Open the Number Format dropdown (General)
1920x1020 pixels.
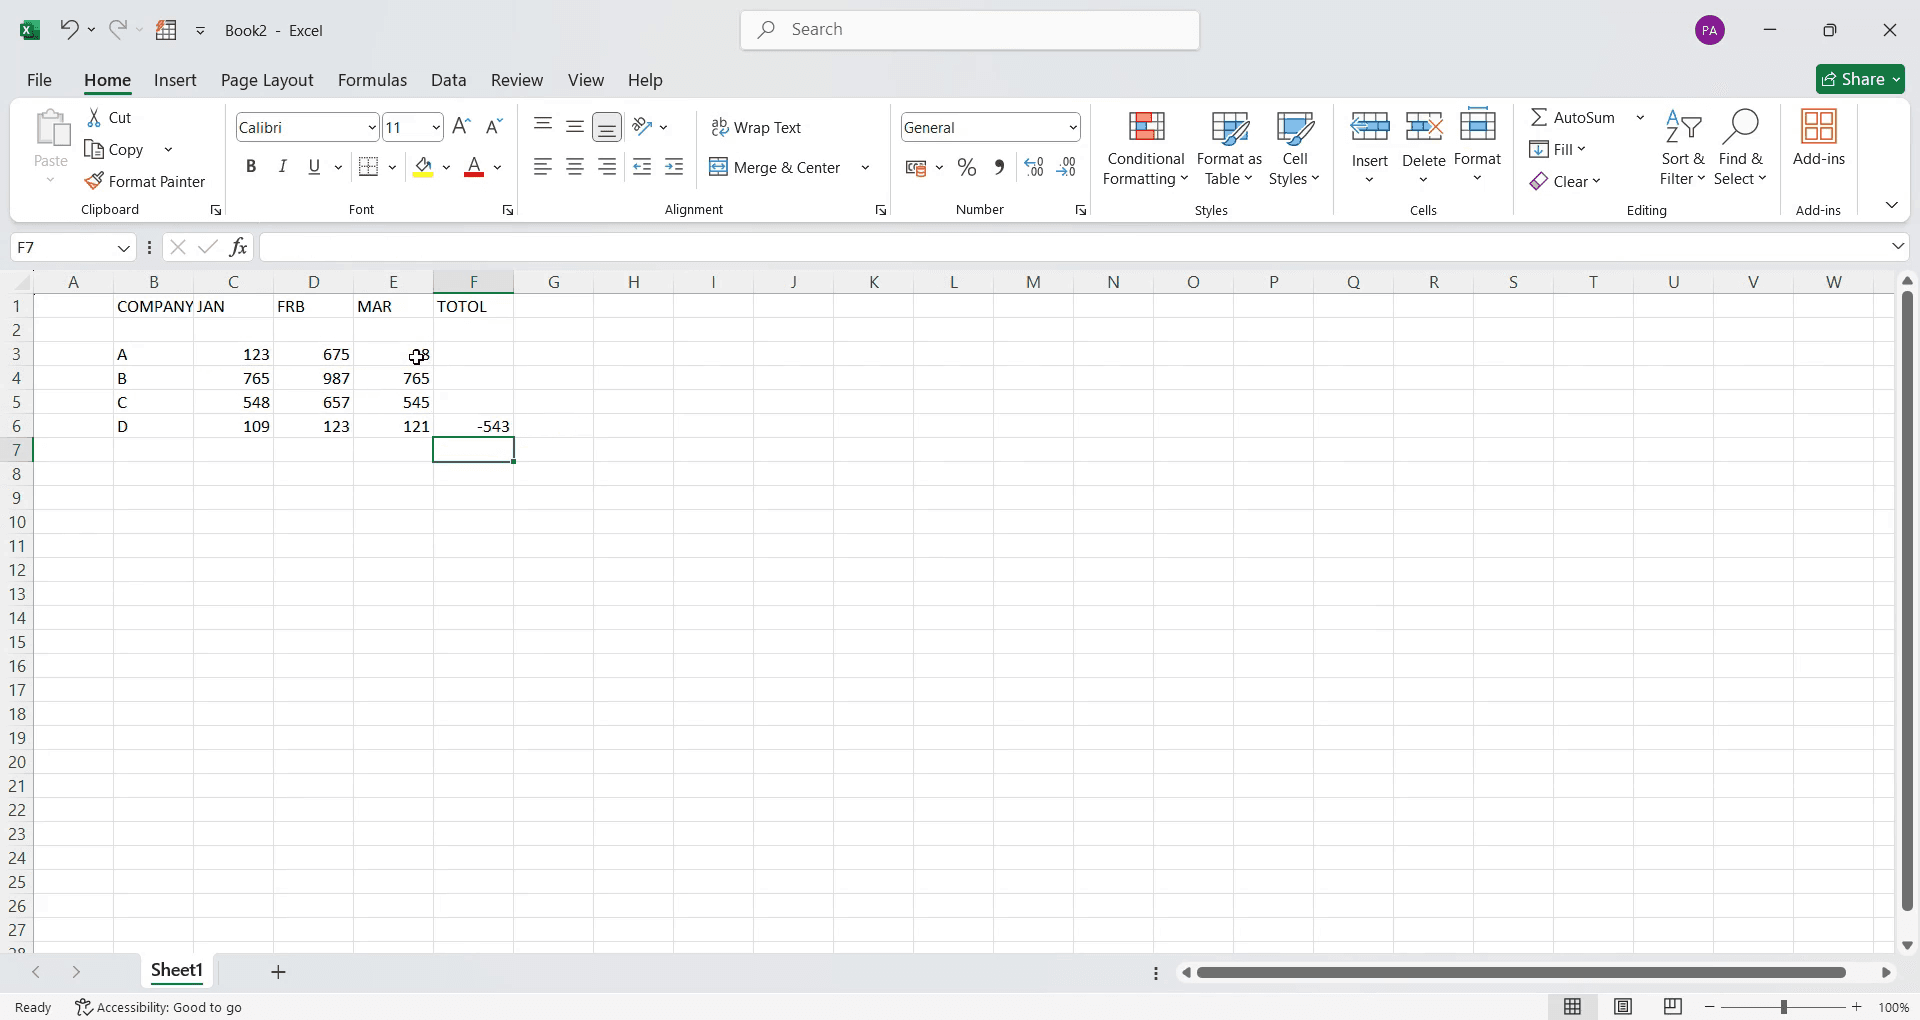1073,128
